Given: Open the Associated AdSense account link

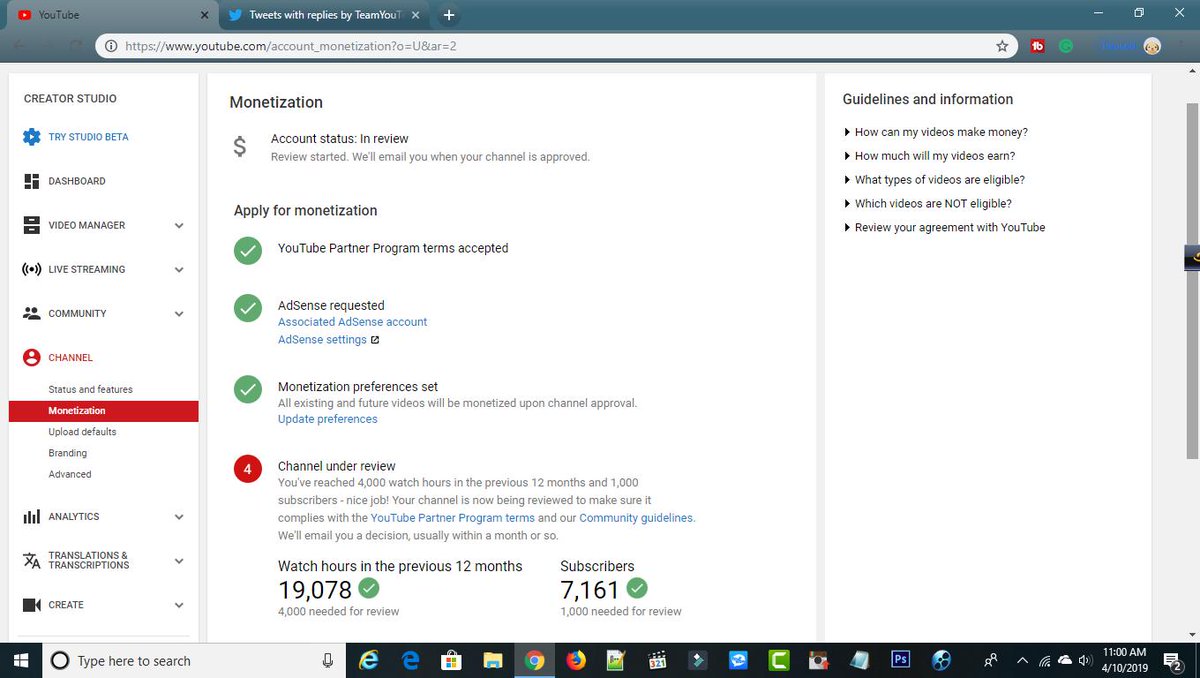Looking at the screenshot, I should (352, 322).
